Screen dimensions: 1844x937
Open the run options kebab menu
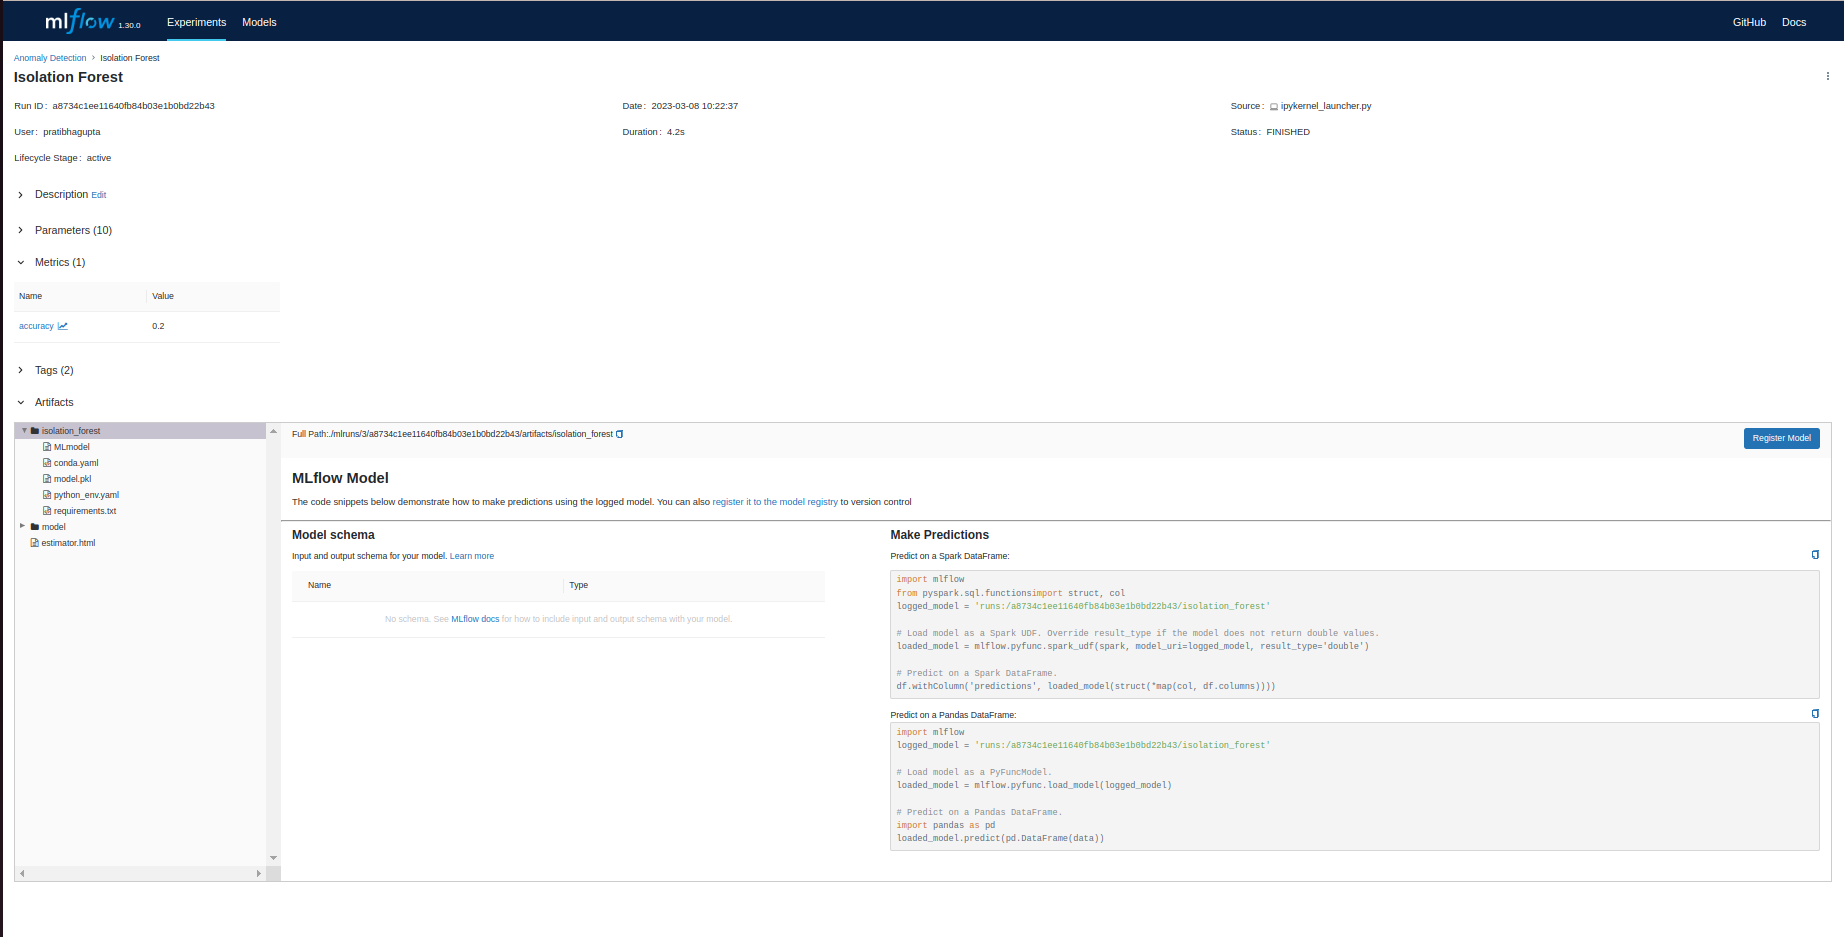pos(1827,76)
